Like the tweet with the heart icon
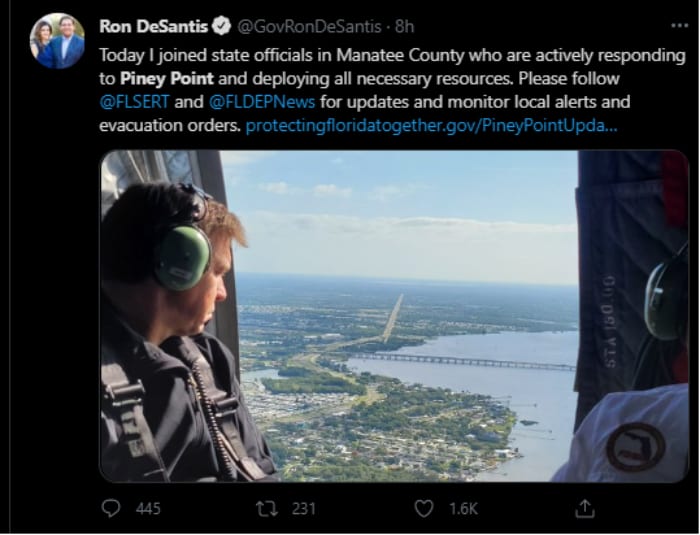Viewport: 700px width, 535px height. click(423, 508)
